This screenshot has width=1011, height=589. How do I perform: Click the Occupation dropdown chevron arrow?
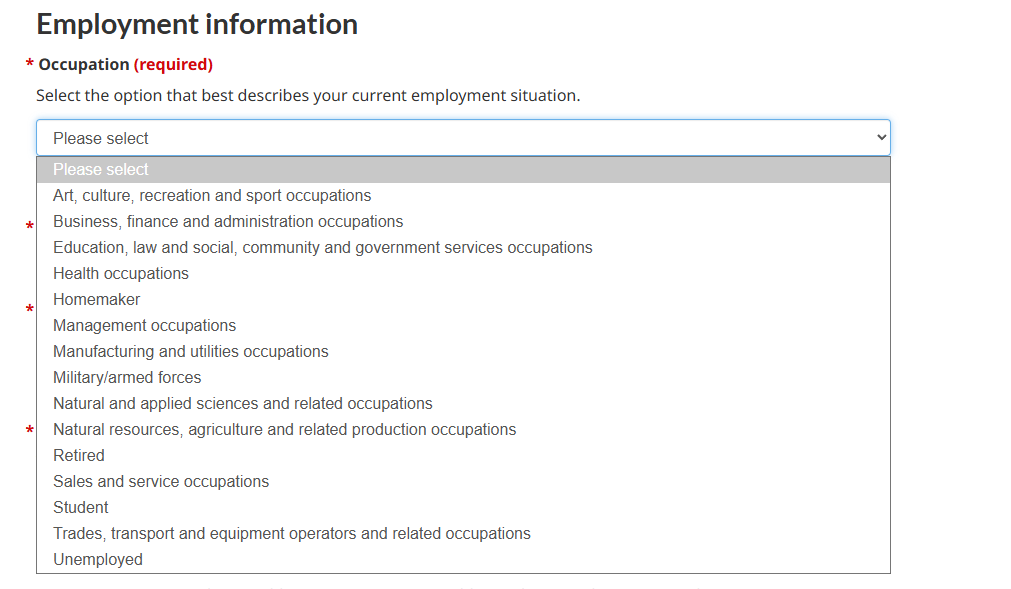(881, 137)
